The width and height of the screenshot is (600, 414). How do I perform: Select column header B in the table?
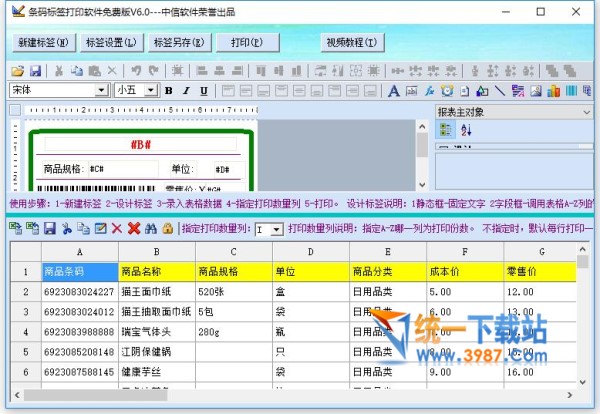point(157,251)
